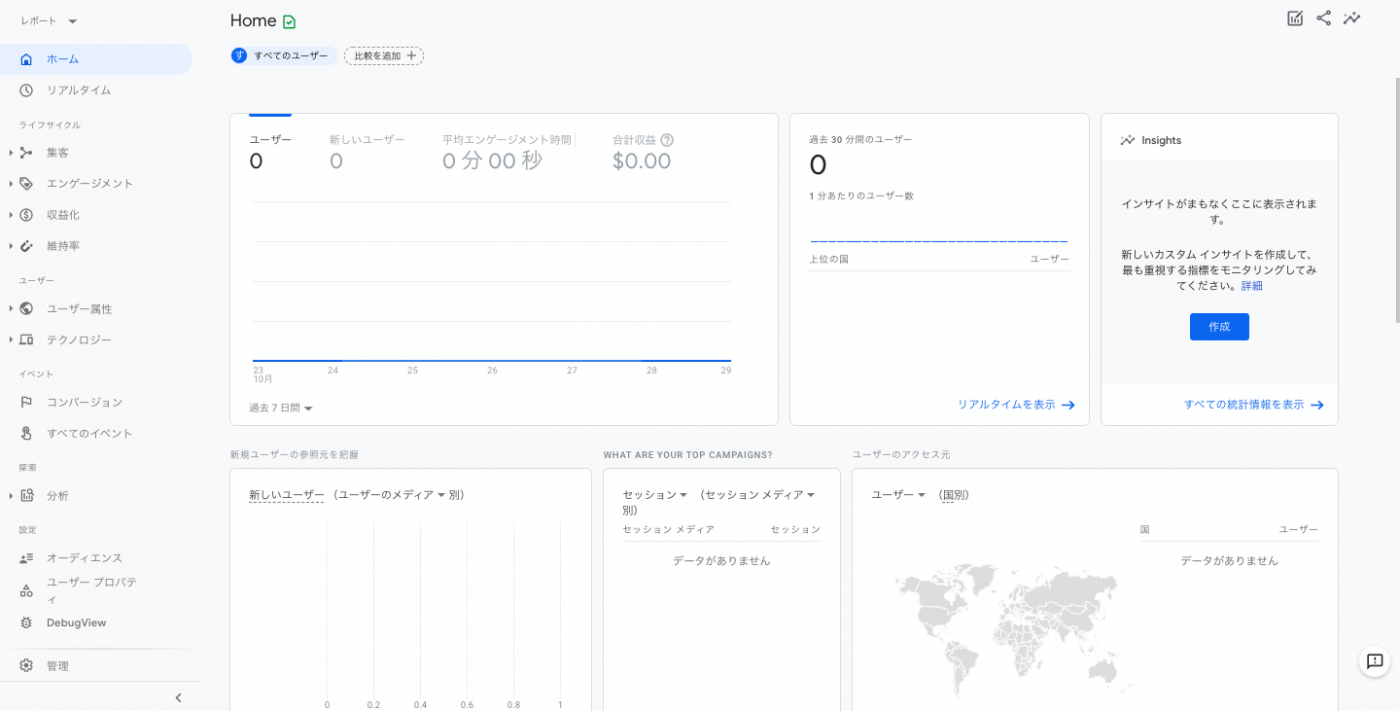Viewport: 1400px width, 711px height.
Task: Click the customize report icon
Action: coord(1295,18)
